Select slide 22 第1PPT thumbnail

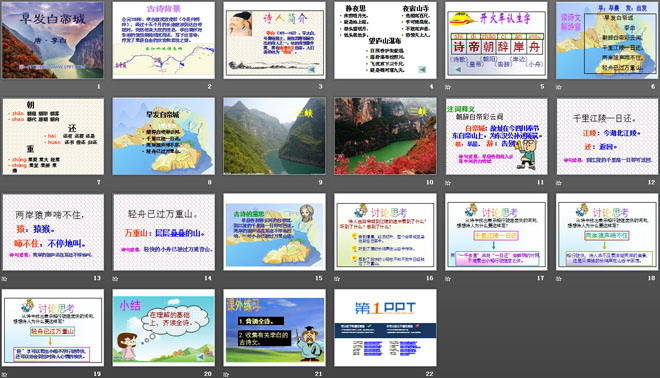pos(385,327)
